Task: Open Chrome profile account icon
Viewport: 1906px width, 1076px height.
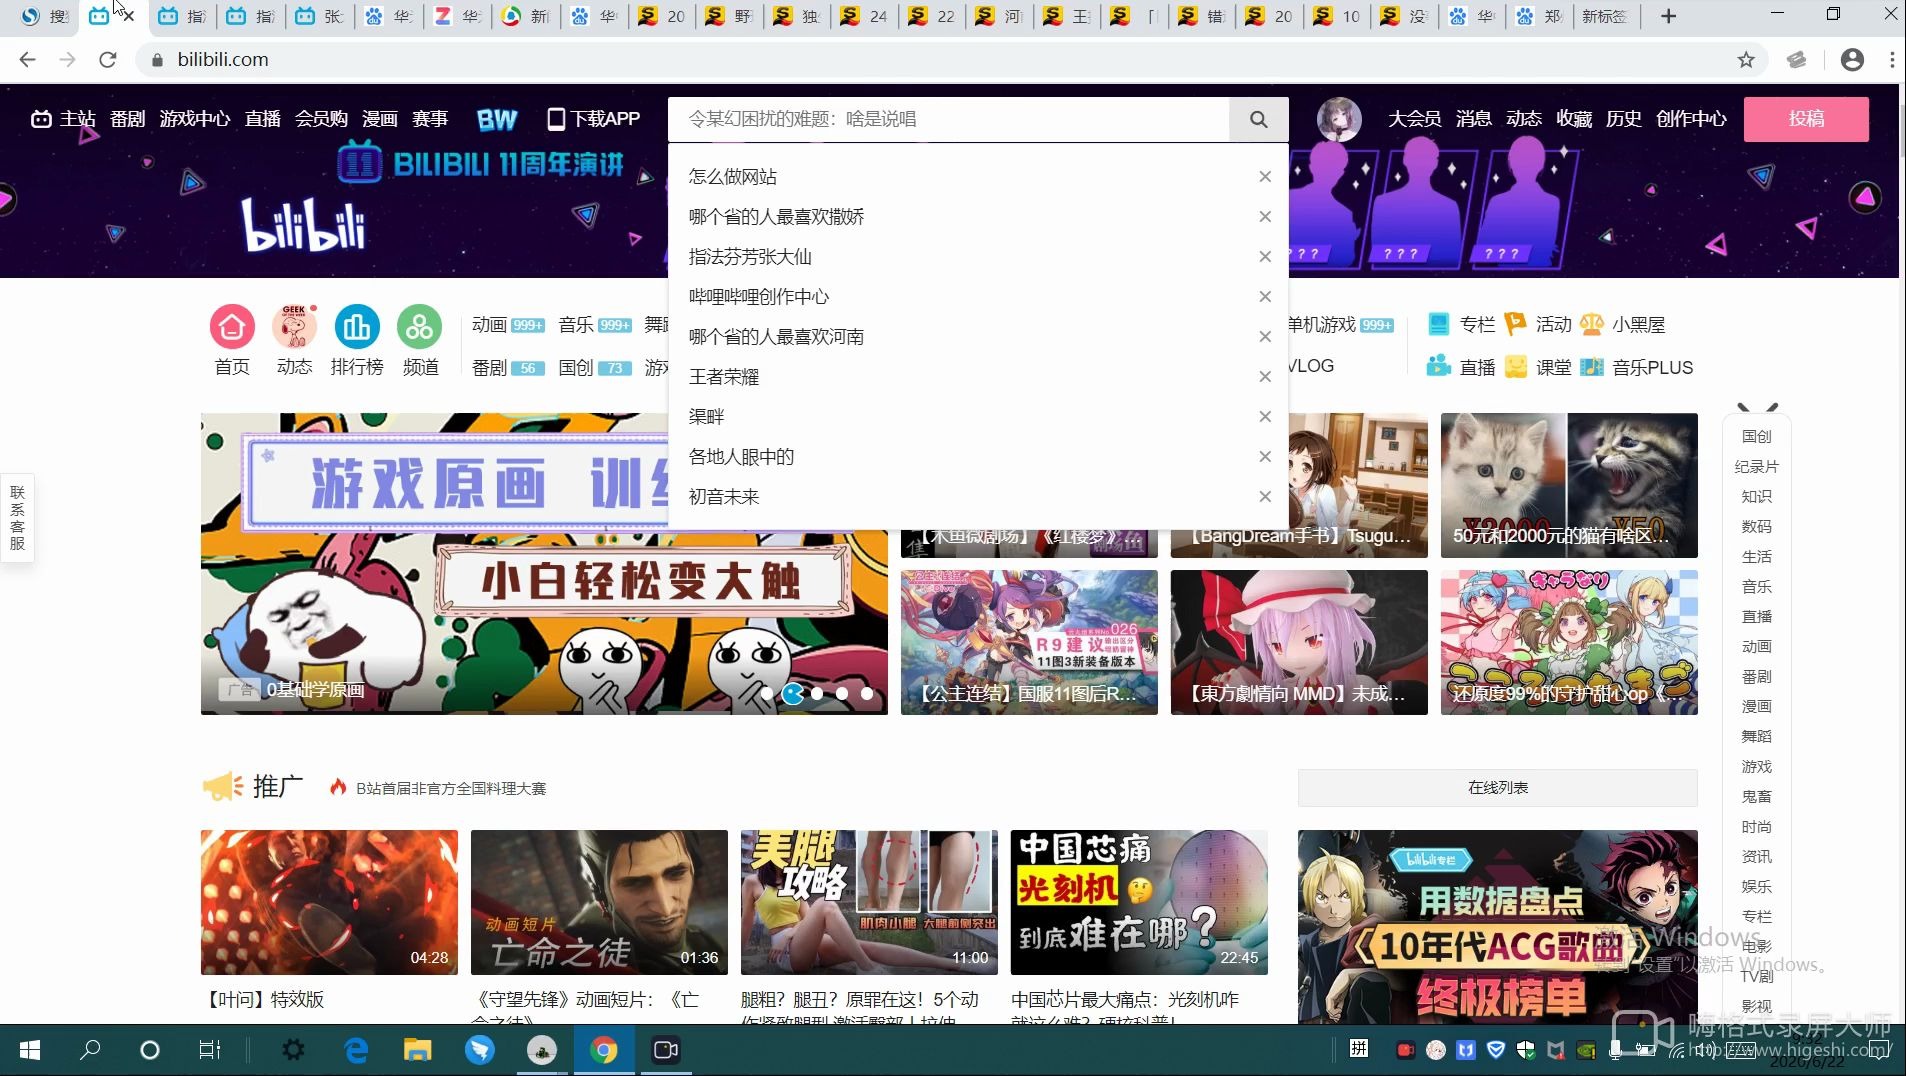Action: 1852,60
